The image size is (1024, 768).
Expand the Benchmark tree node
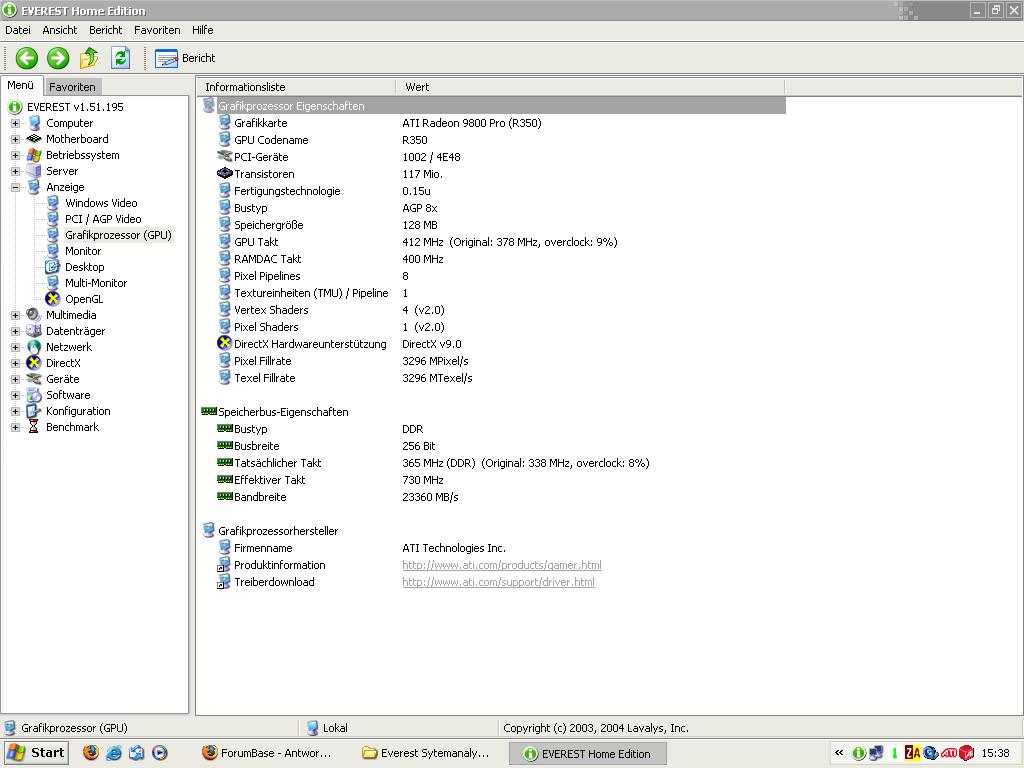15,427
